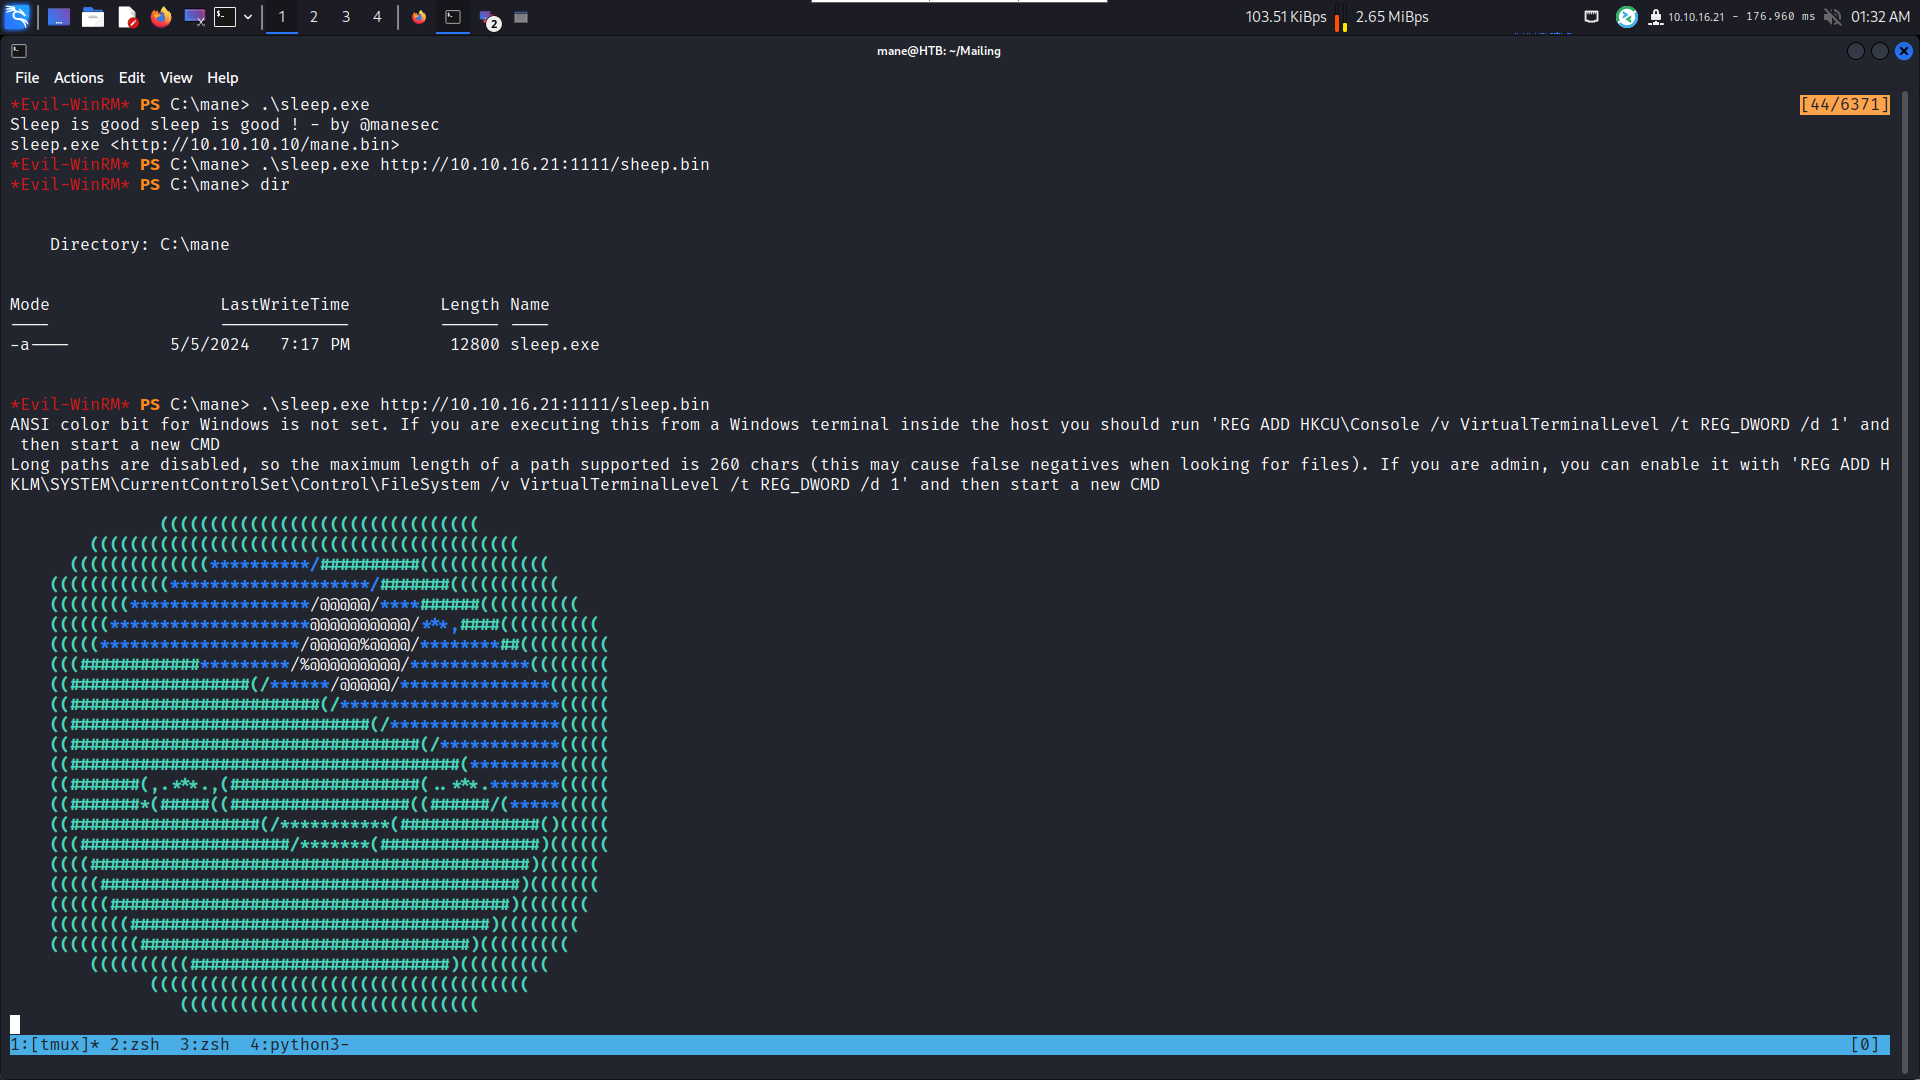Switch to workspace 3
Viewport: 1920px width, 1080px height.
pyautogui.click(x=346, y=17)
